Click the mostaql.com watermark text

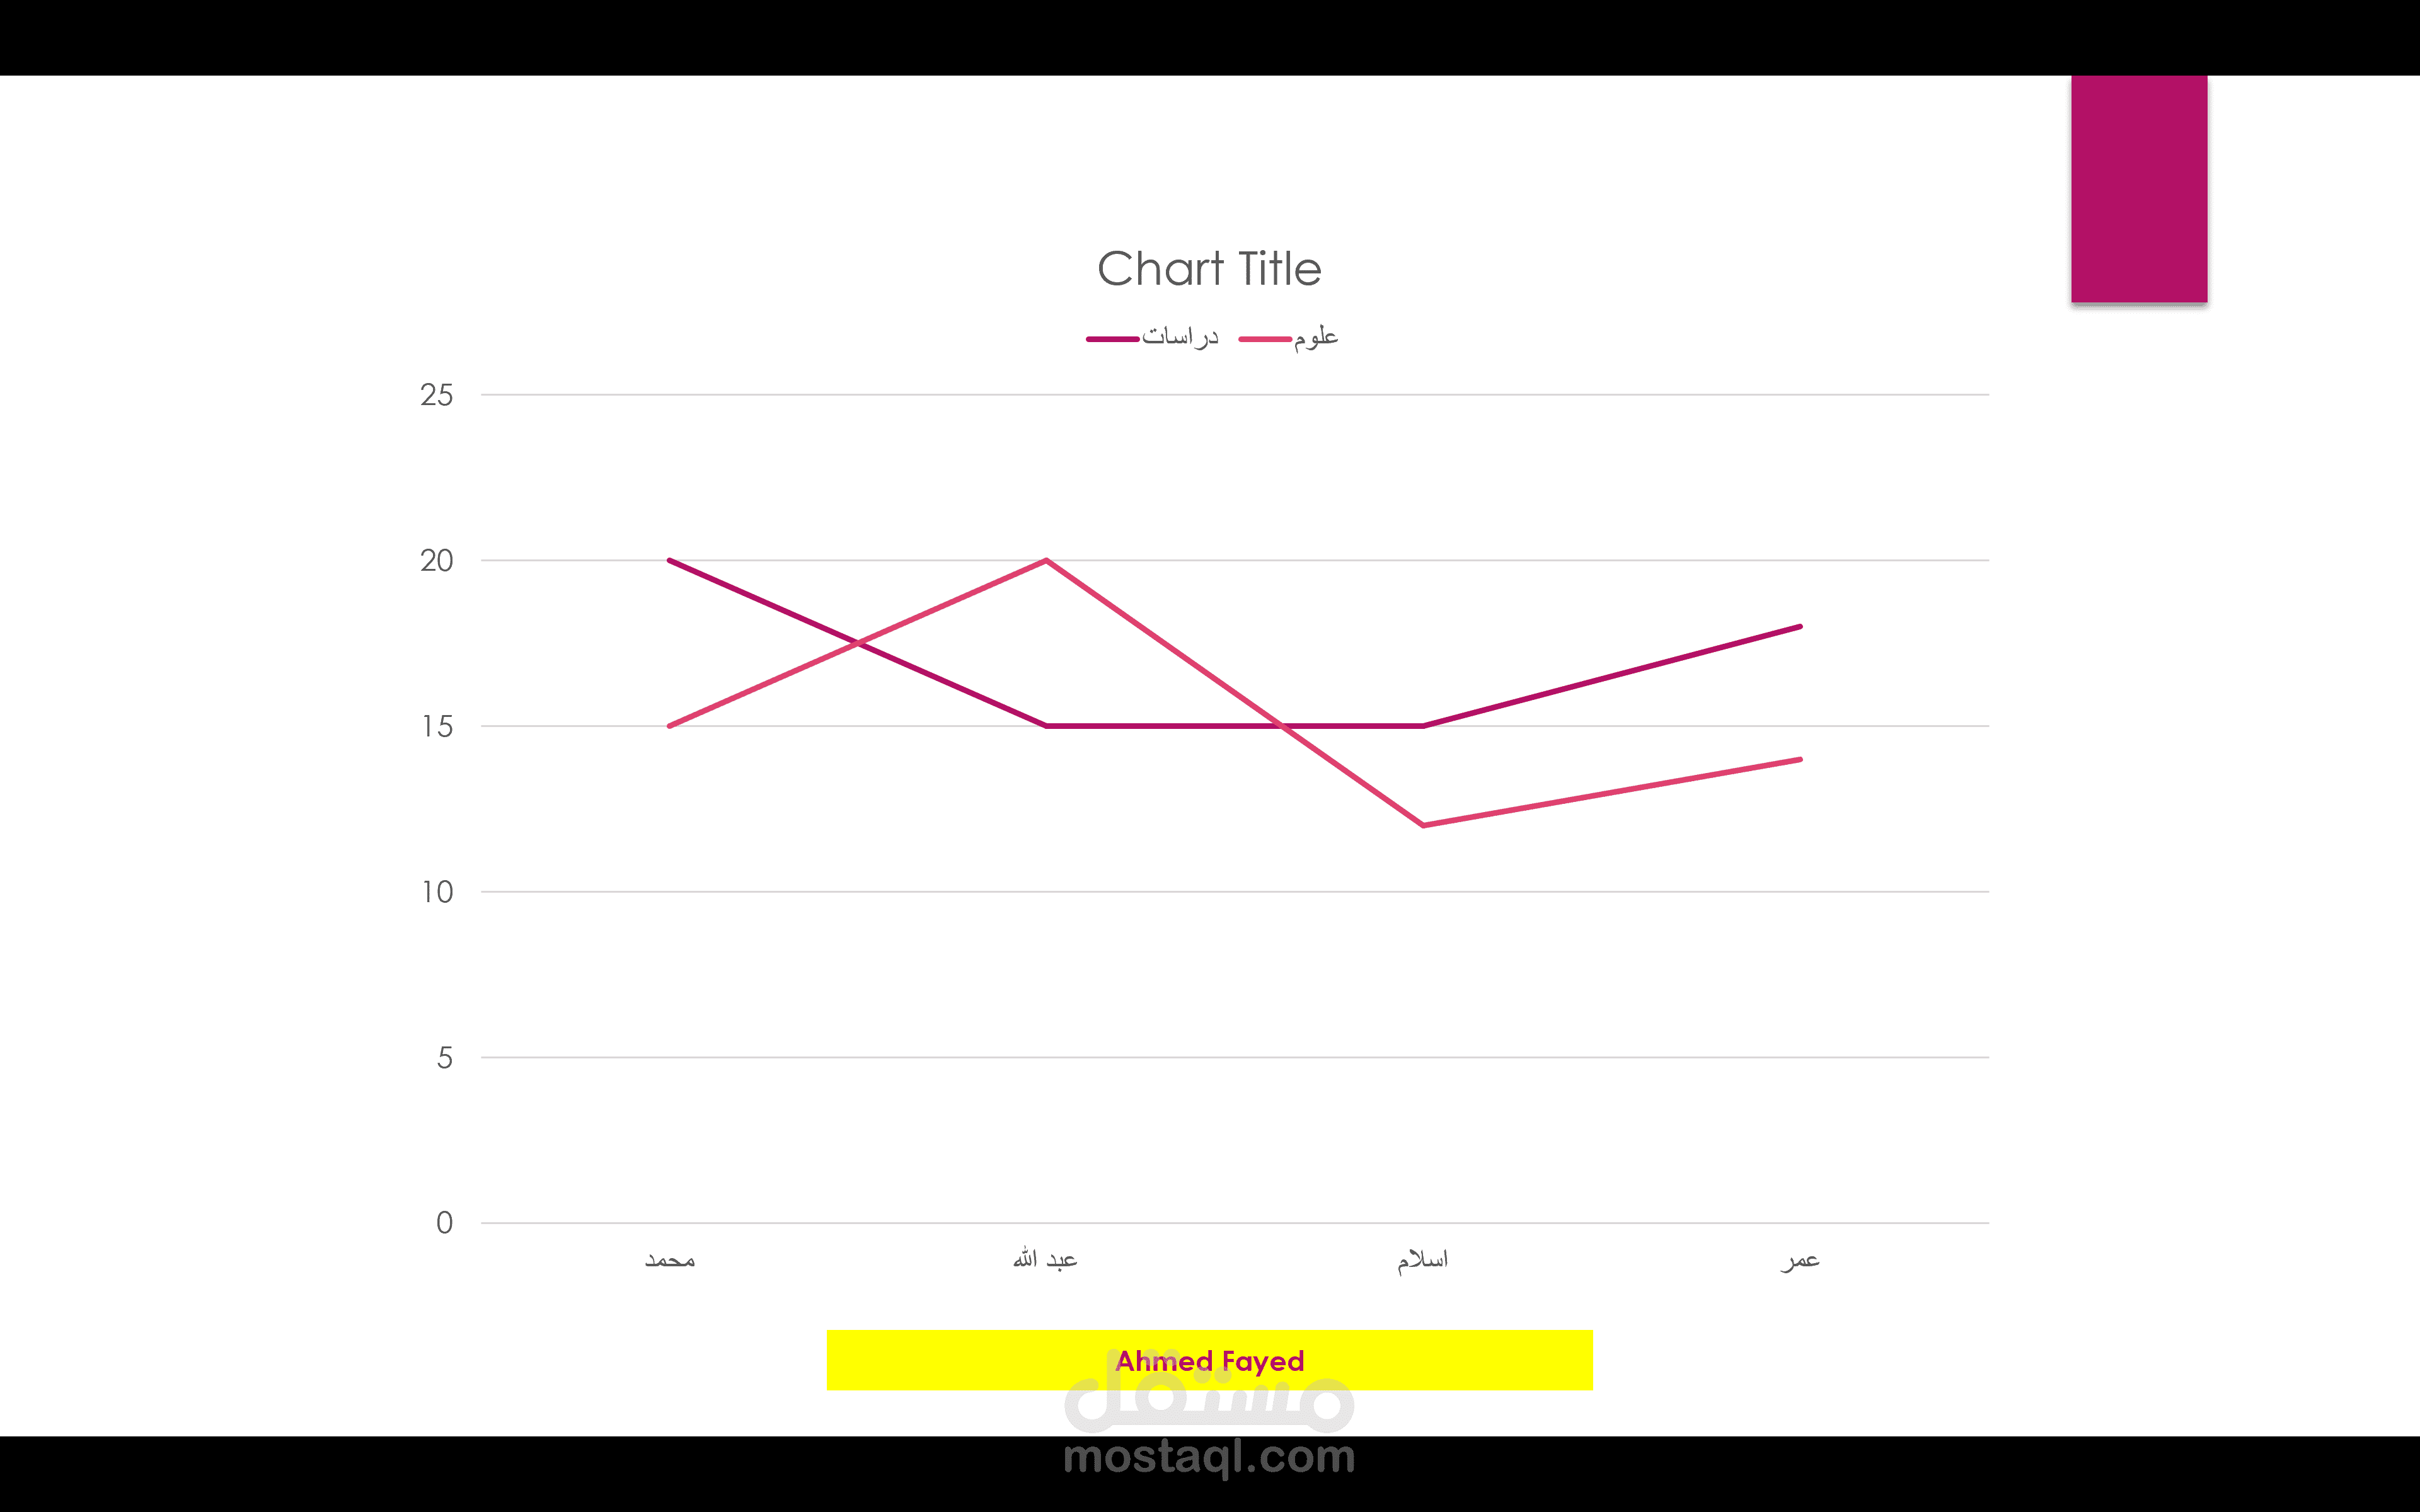[x=1209, y=1458]
